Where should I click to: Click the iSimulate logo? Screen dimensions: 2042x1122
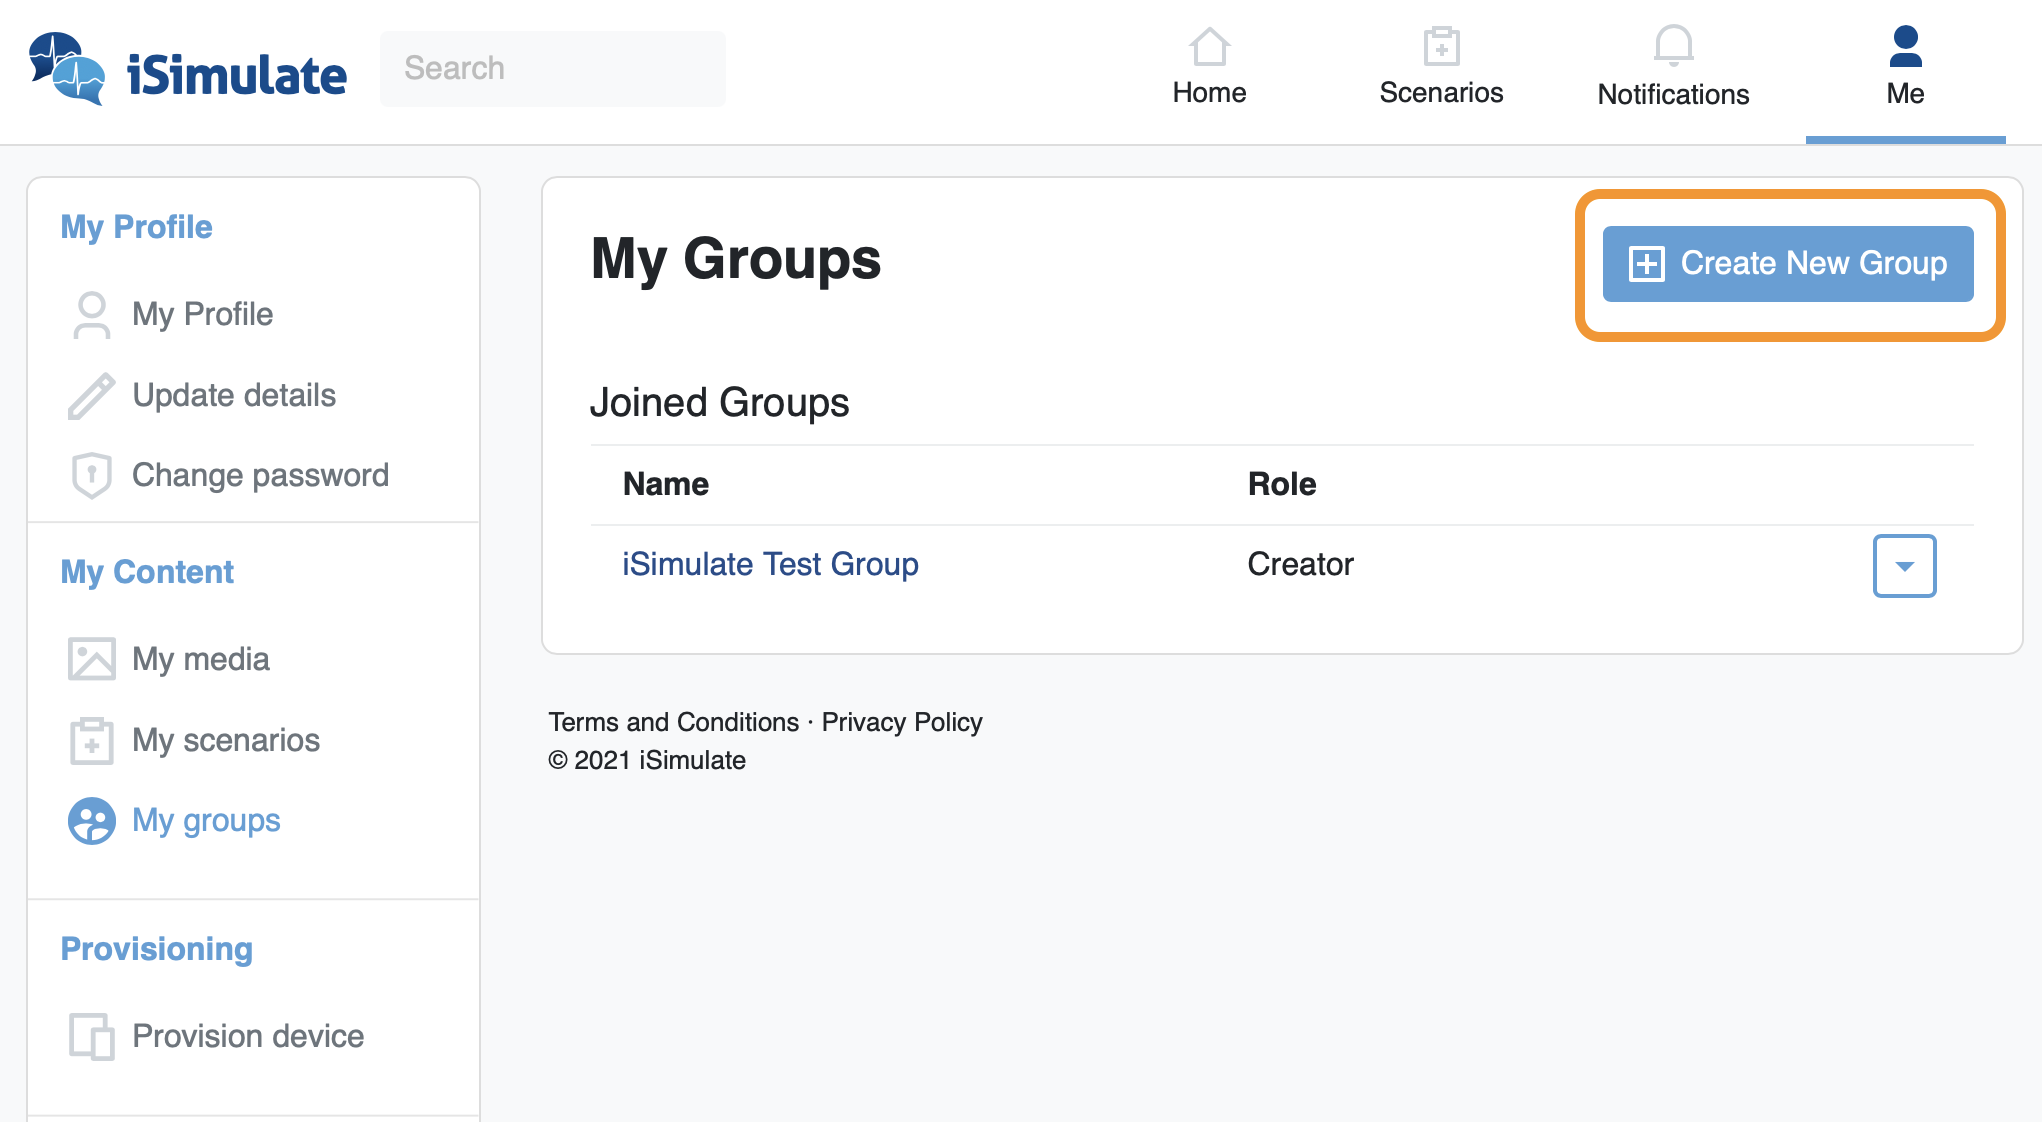pos(186,70)
